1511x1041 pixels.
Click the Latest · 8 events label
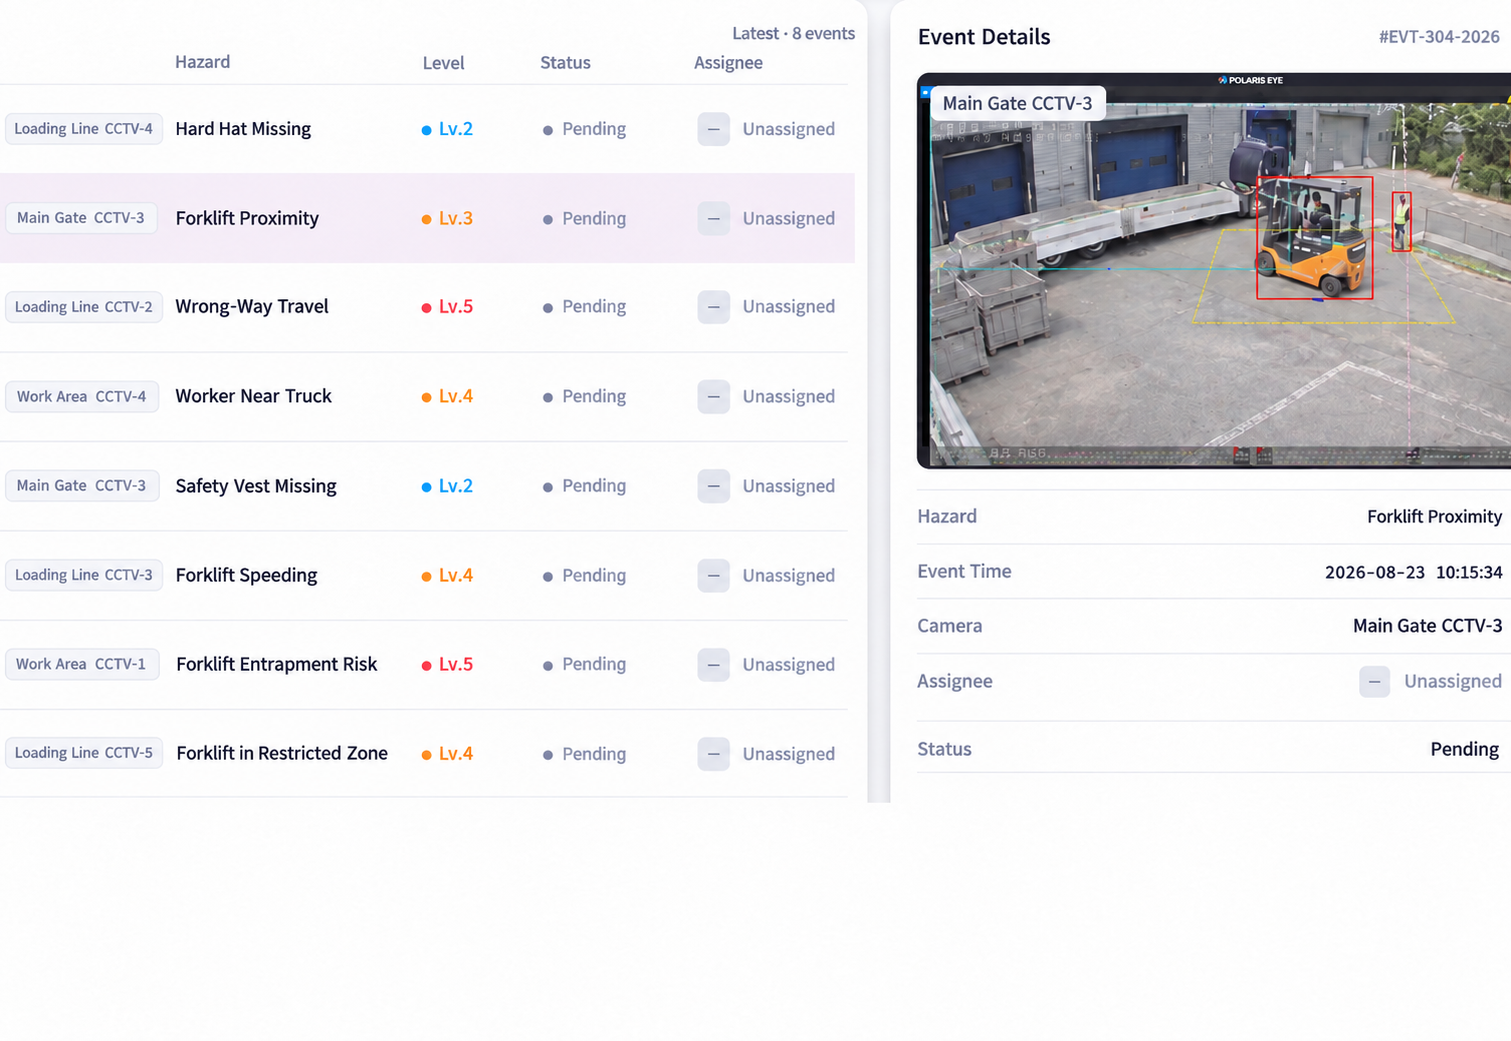(x=793, y=33)
